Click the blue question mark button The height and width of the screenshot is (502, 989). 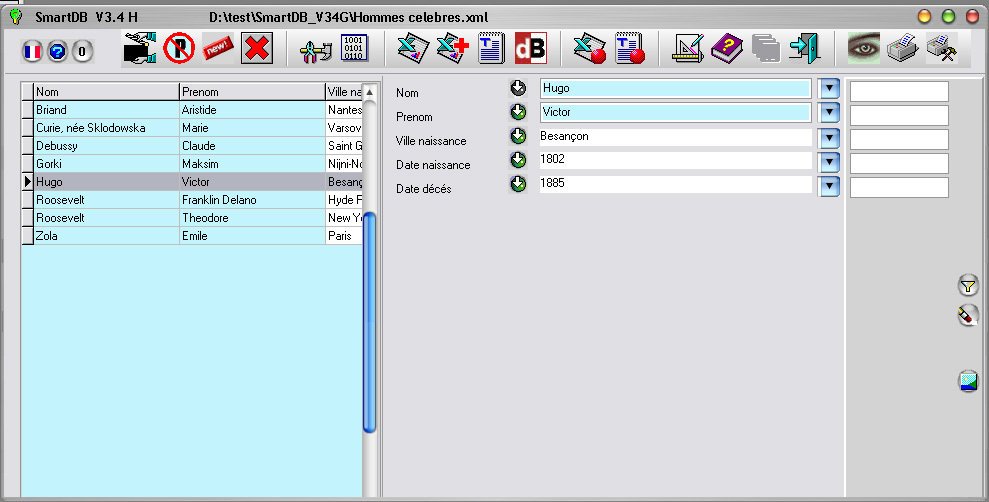pyautogui.click(x=57, y=50)
